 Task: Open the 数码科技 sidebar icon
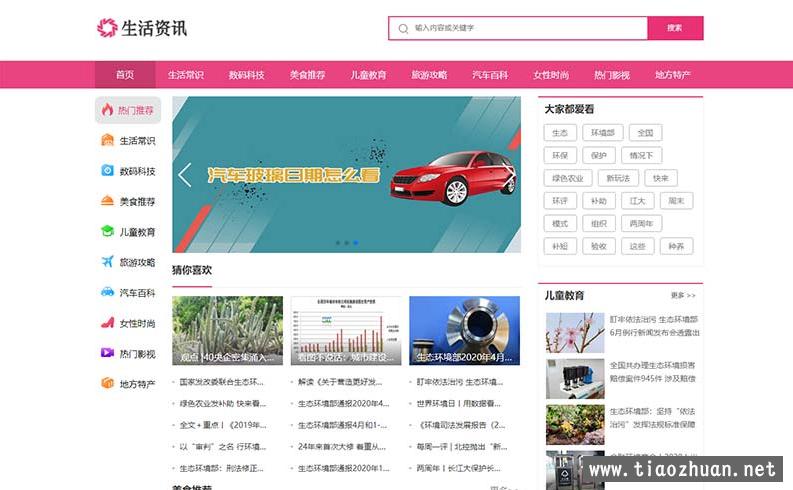[x=107, y=170]
